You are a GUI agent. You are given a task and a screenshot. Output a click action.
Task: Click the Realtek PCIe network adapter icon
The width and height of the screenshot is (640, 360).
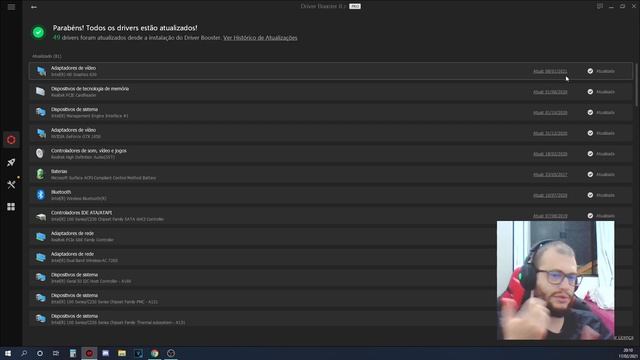pyautogui.click(x=40, y=236)
